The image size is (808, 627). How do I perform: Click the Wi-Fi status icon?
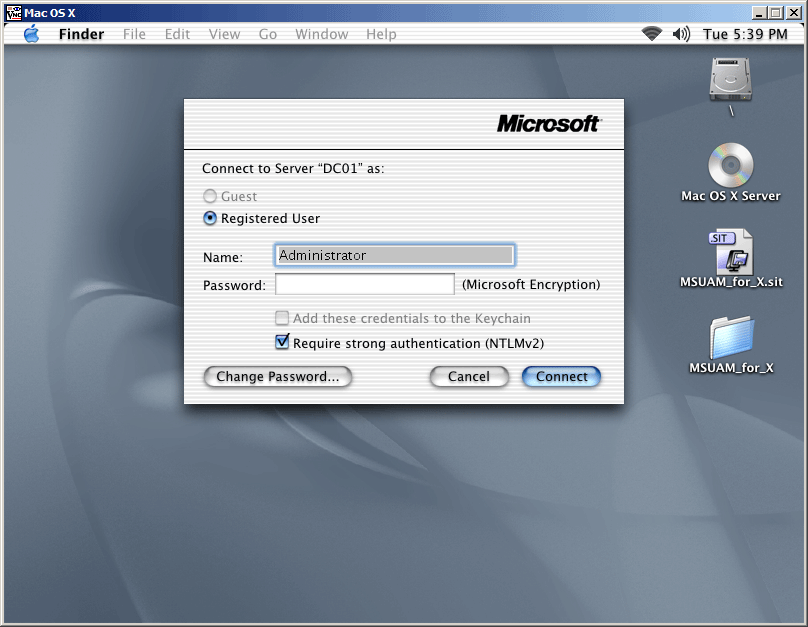[x=652, y=34]
